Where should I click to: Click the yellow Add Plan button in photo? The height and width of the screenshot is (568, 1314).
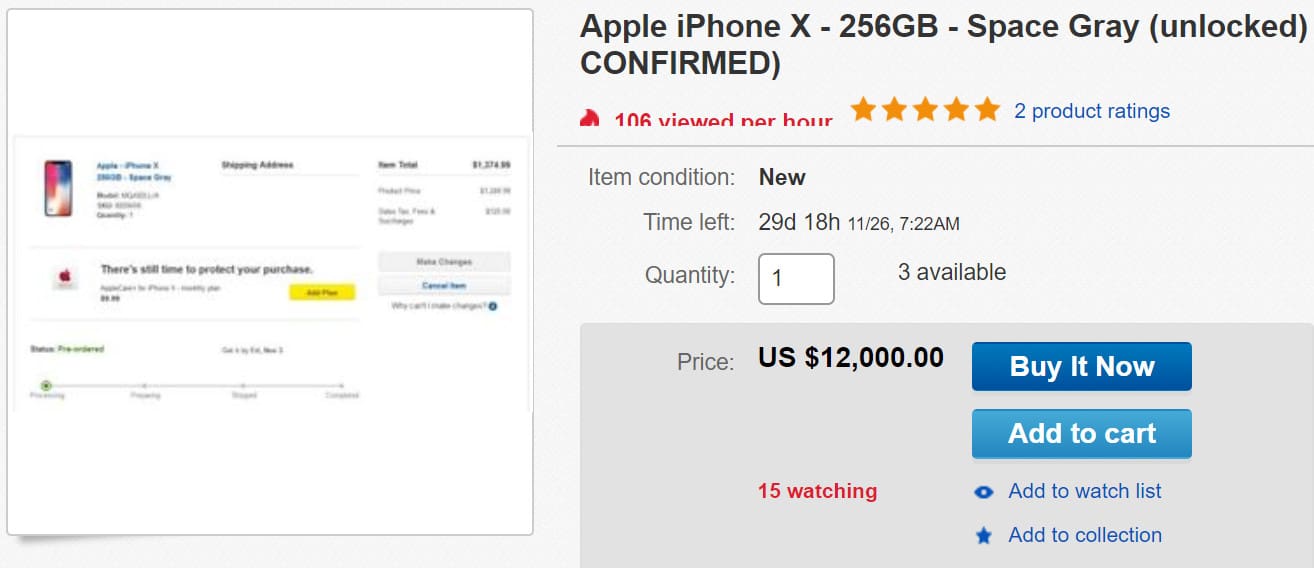(x=322, y=292)
